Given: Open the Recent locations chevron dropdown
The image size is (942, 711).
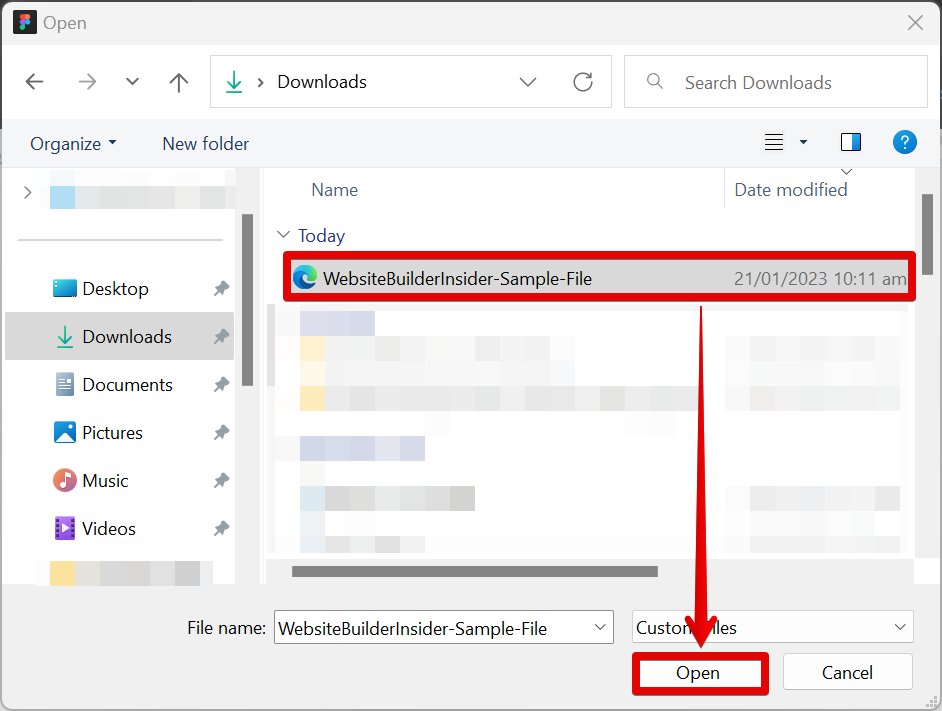Looking at the screenshot, I should pos(132,82).
